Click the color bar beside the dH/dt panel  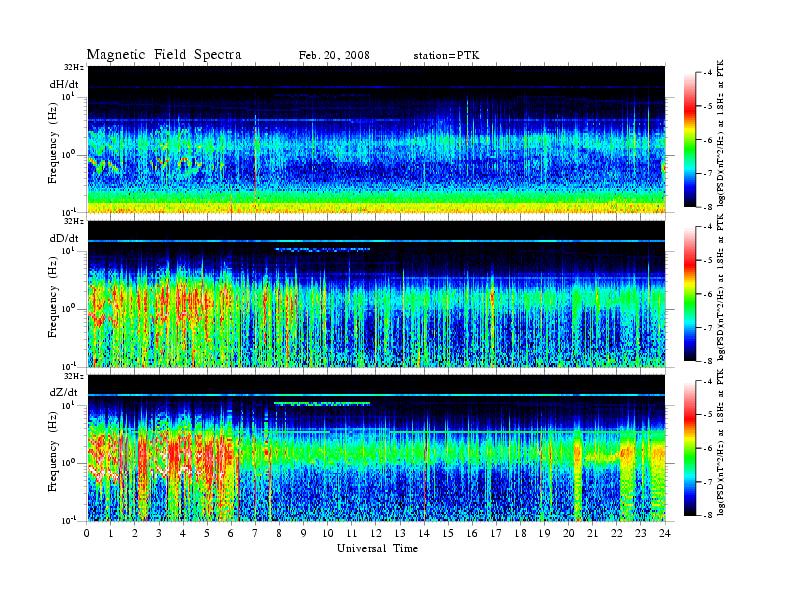[x=690, y=140]
